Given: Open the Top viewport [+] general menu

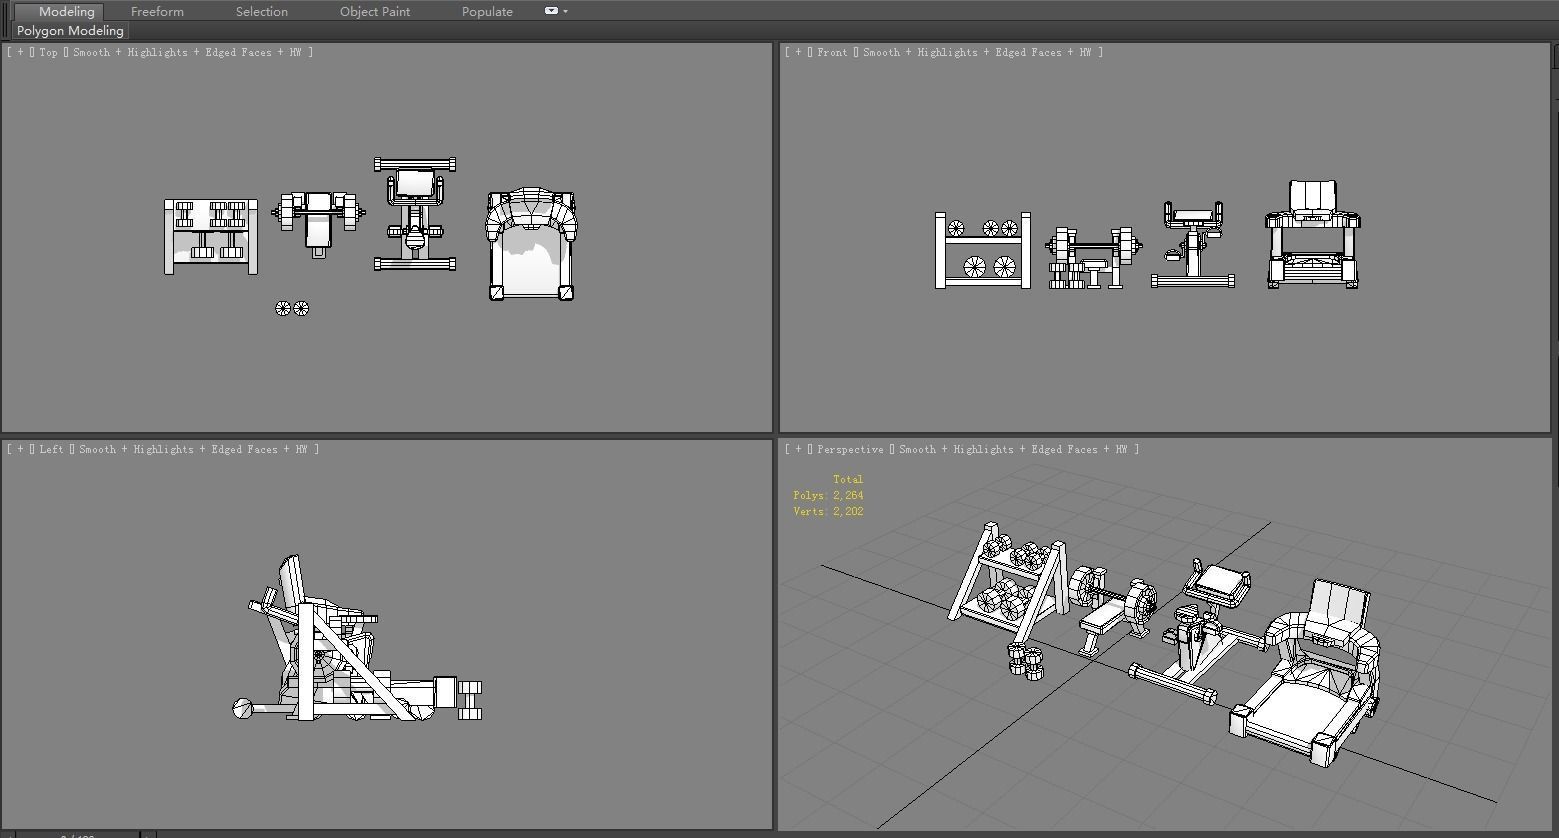Looking at the screenshot, I should pos(20,52).
